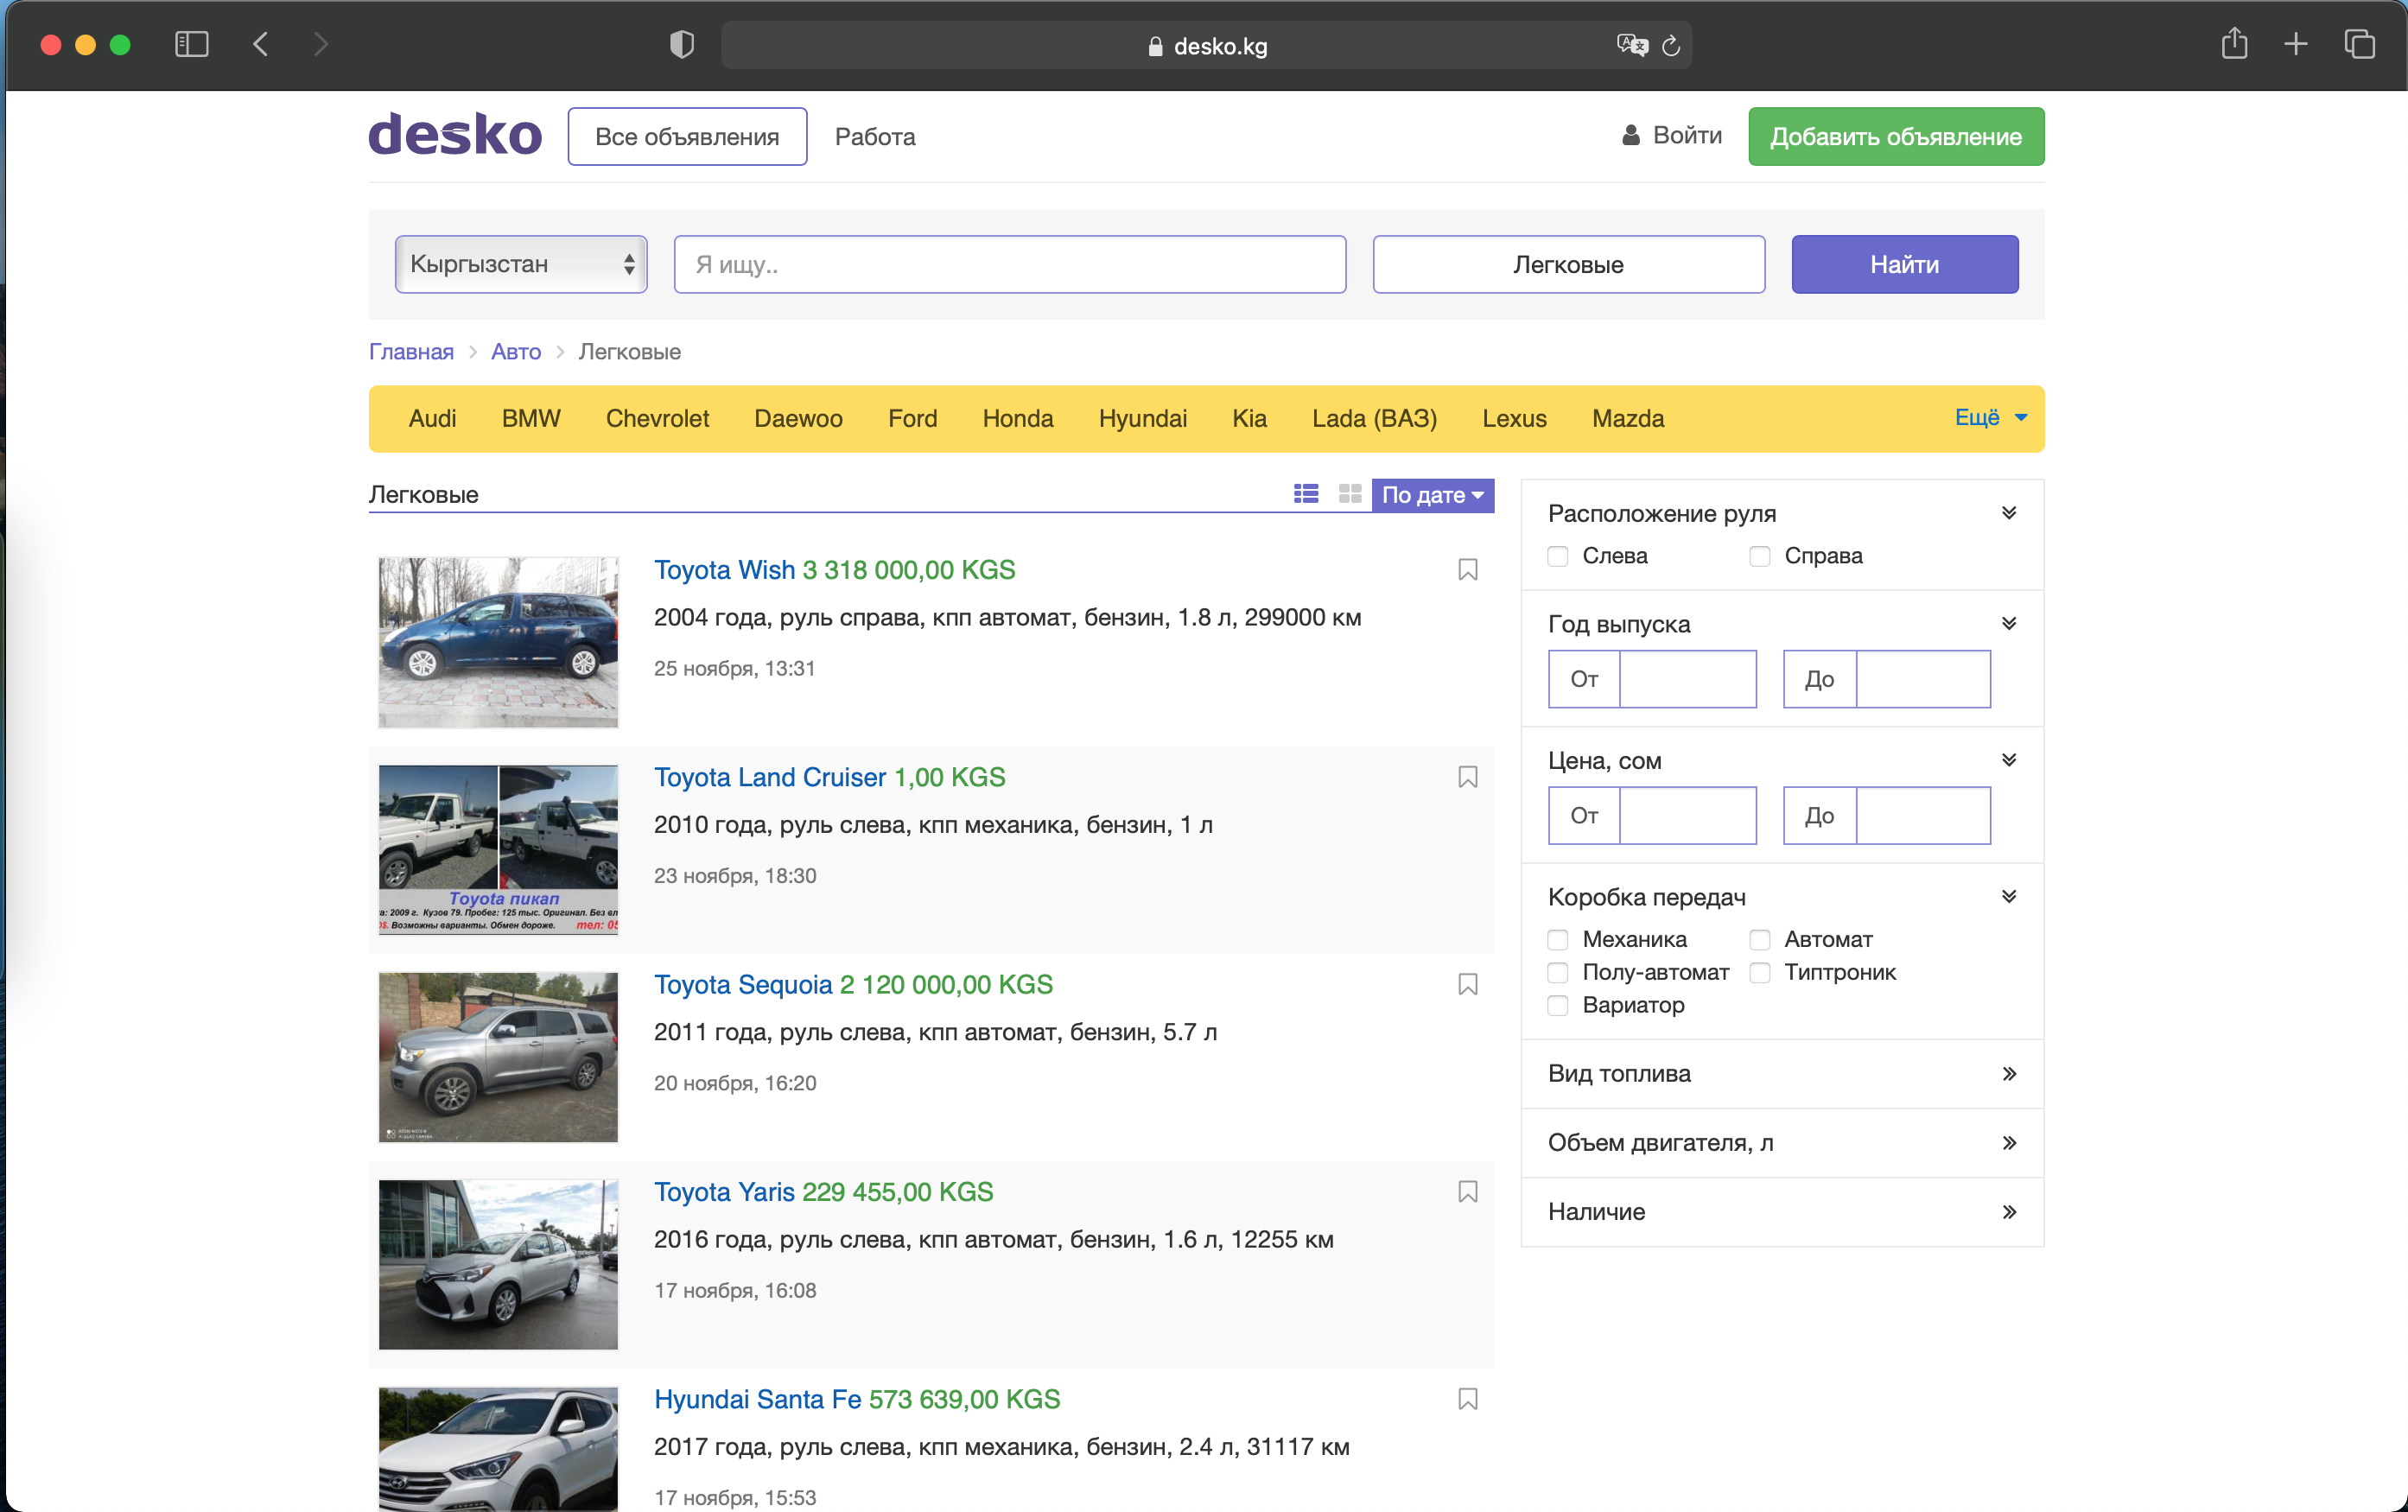Bookmark the Toyota Land Cruiser listing
Image resolution: width=2408 pixels, height=1512 pixels.
1467,777
